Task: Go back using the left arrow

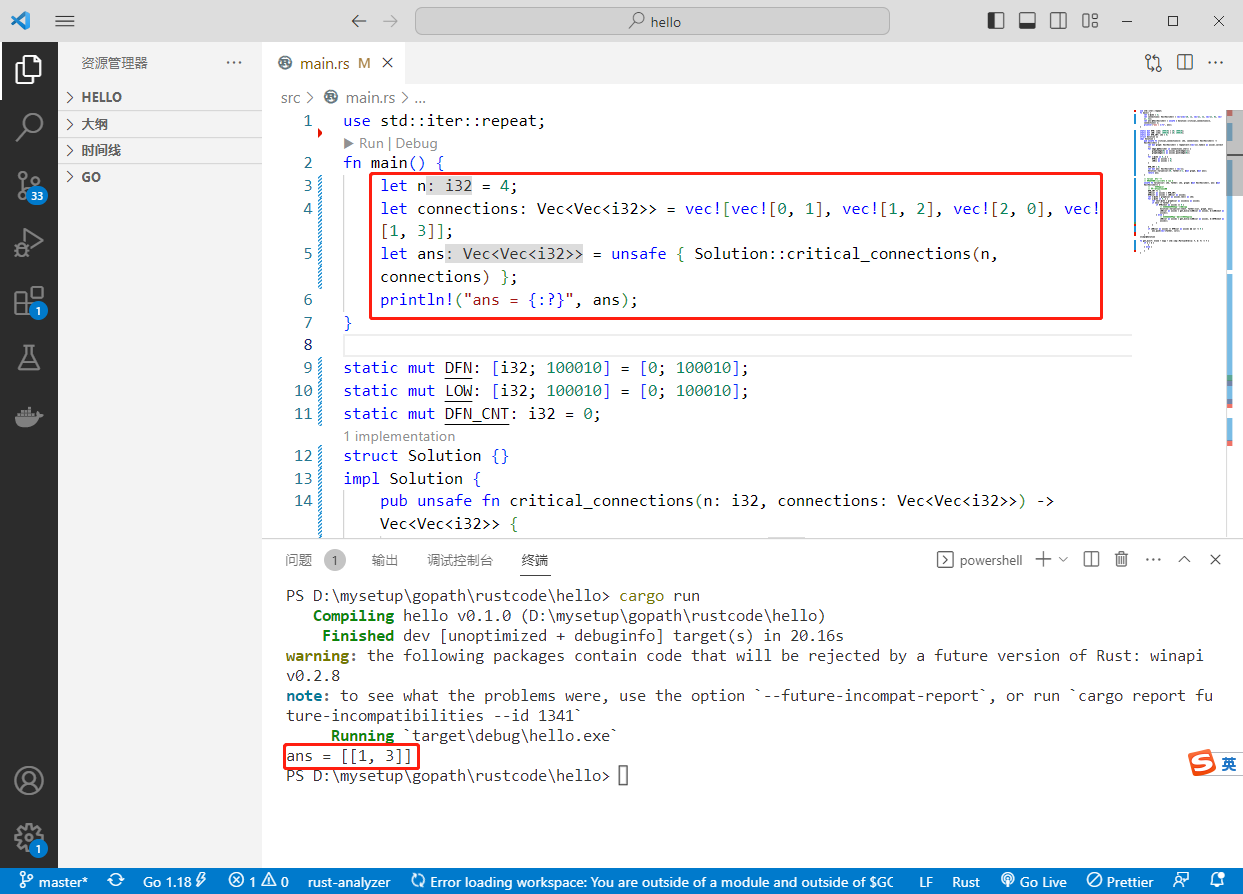Action: coord(359,21)
